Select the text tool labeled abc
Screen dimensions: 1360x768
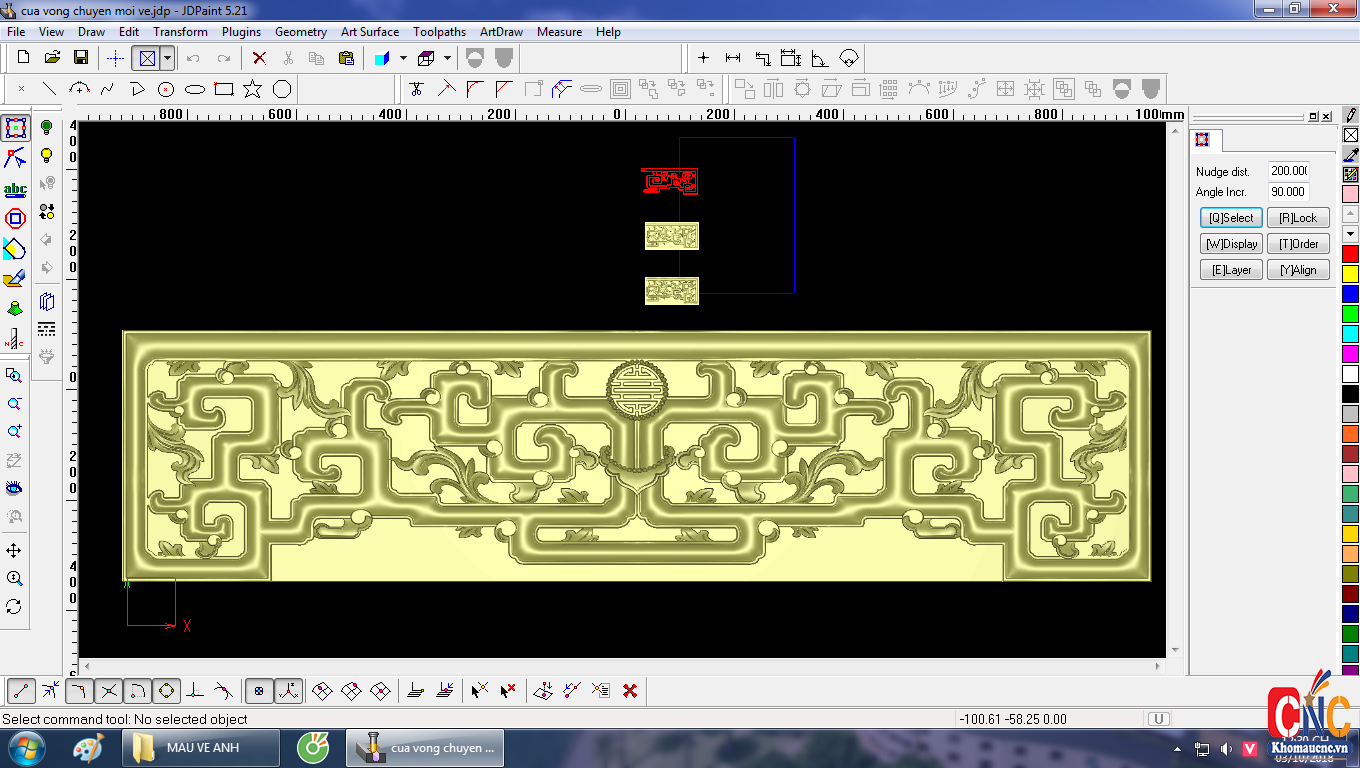(x=15, y=189)
